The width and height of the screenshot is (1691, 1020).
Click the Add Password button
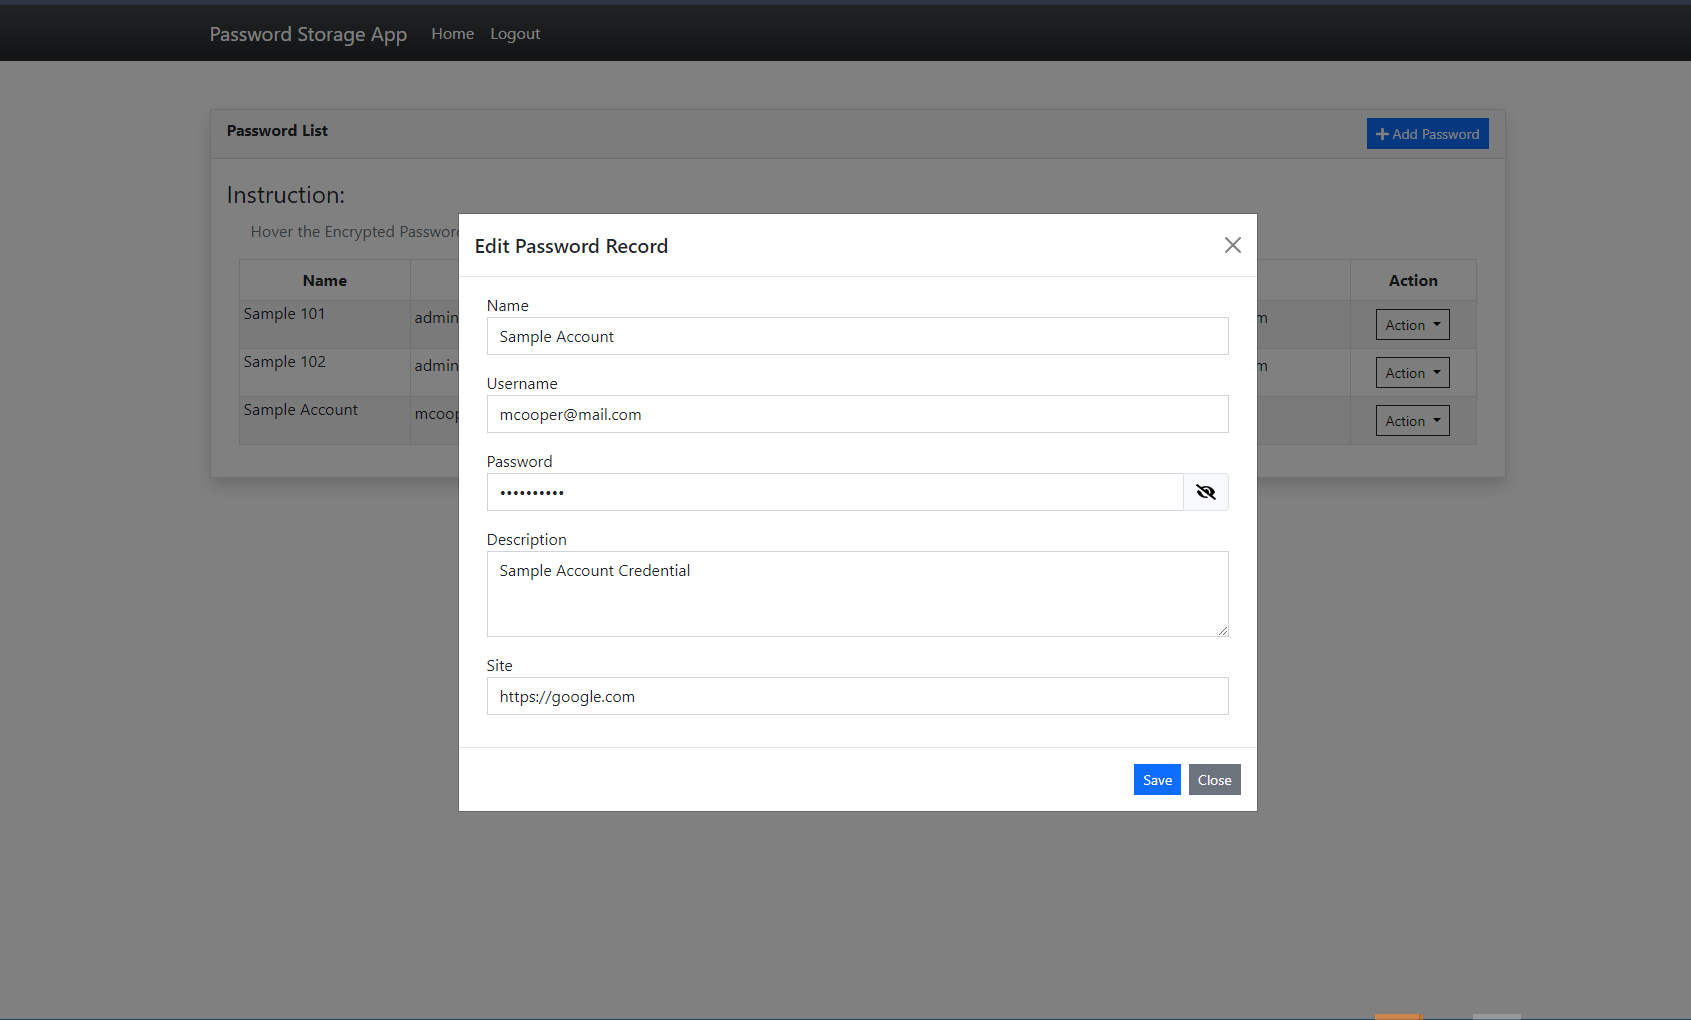click(1428, 133)
